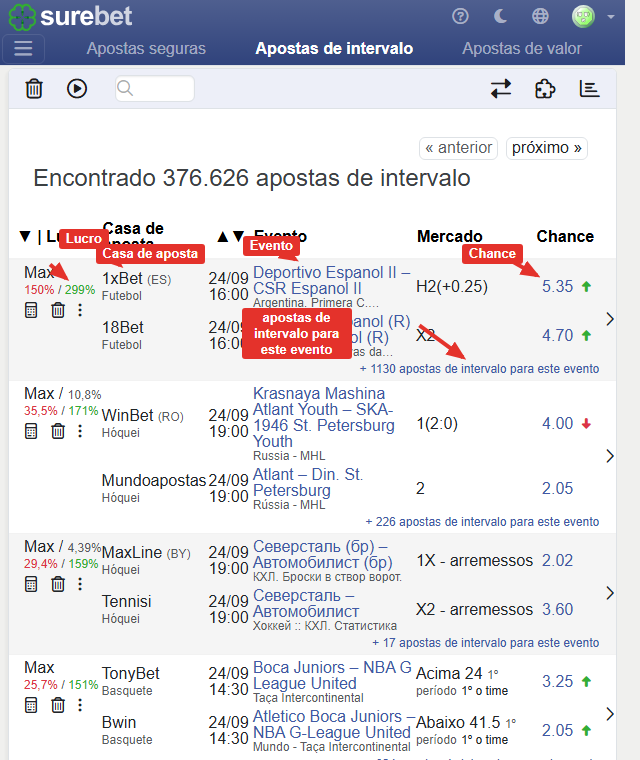The height and width of the screenshot is (760, 640).
Task: Click the 2.02 odds value
Action: point(557,561)
